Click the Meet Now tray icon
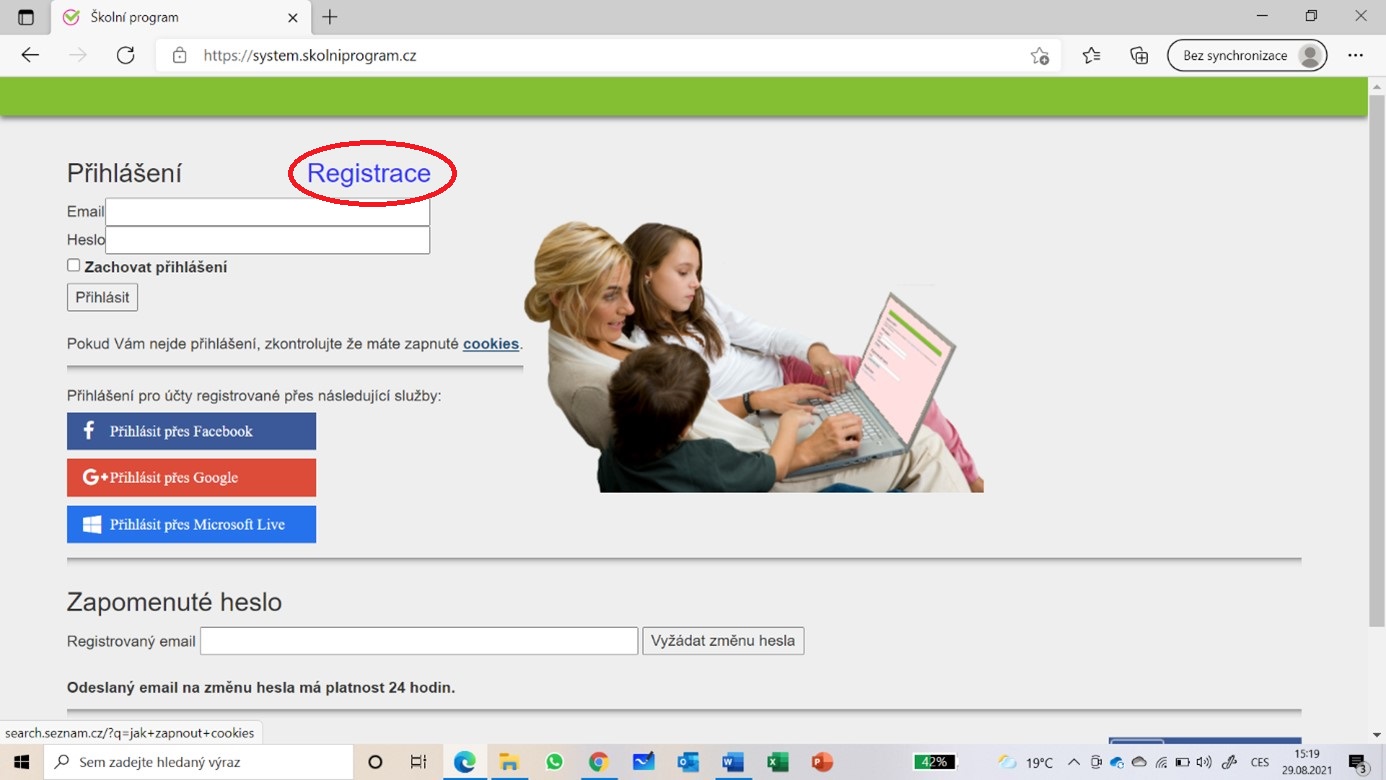This screenshot has height=780, width=1386. click(x=1096, y=762)
